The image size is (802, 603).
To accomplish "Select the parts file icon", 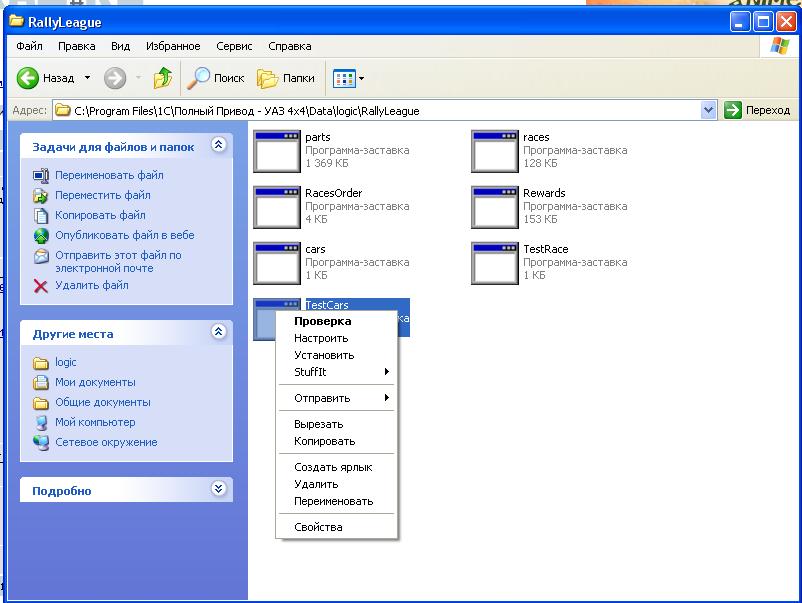I will [277, 151].
